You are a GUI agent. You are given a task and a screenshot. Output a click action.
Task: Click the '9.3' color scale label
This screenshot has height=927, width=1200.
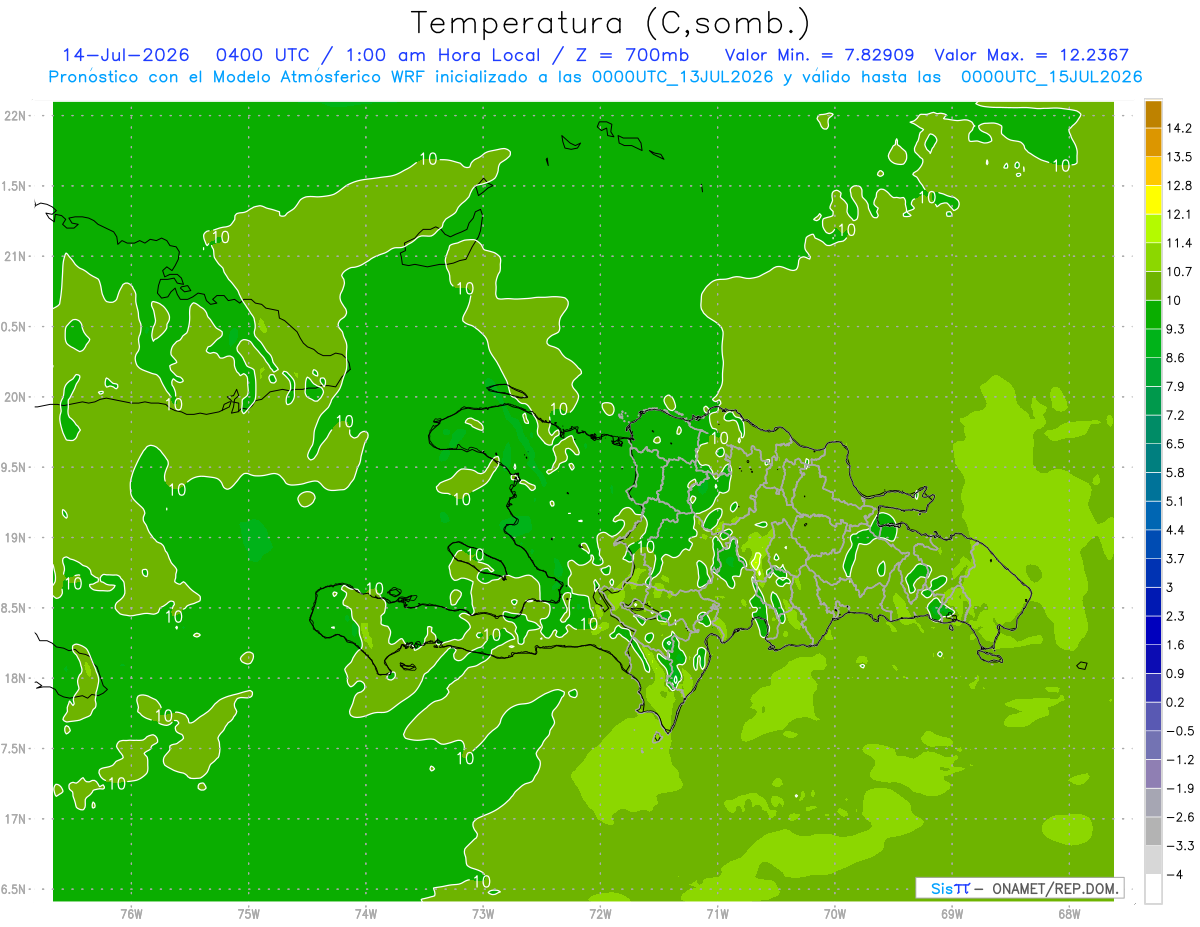1176,329
